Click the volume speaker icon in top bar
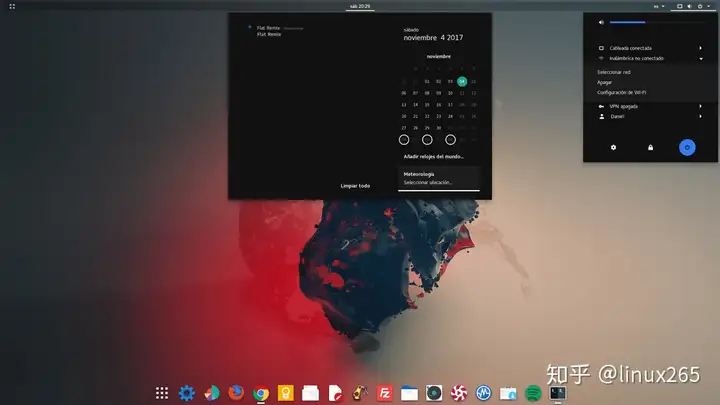This screenshot has height=405, width=720. click(x=689, y=6)
